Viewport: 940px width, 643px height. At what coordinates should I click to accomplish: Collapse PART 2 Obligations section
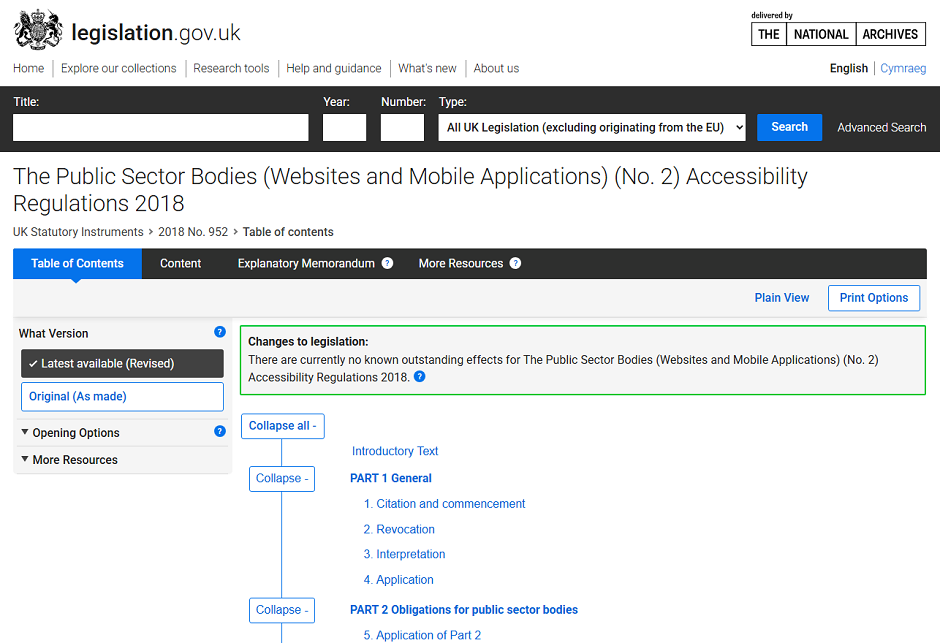(282, 610)
